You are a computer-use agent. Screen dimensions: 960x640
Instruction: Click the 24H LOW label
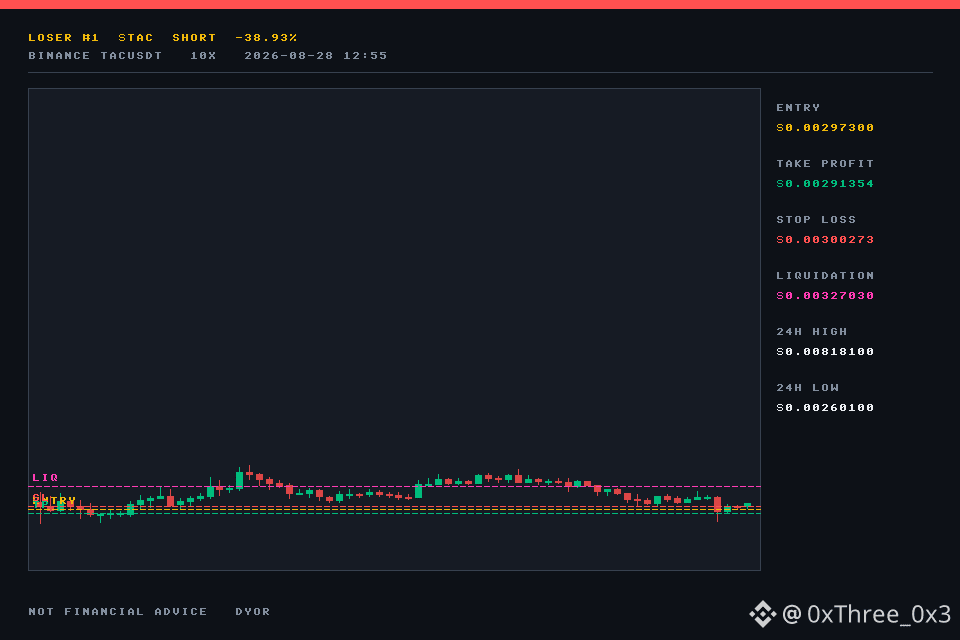[808, 388]
